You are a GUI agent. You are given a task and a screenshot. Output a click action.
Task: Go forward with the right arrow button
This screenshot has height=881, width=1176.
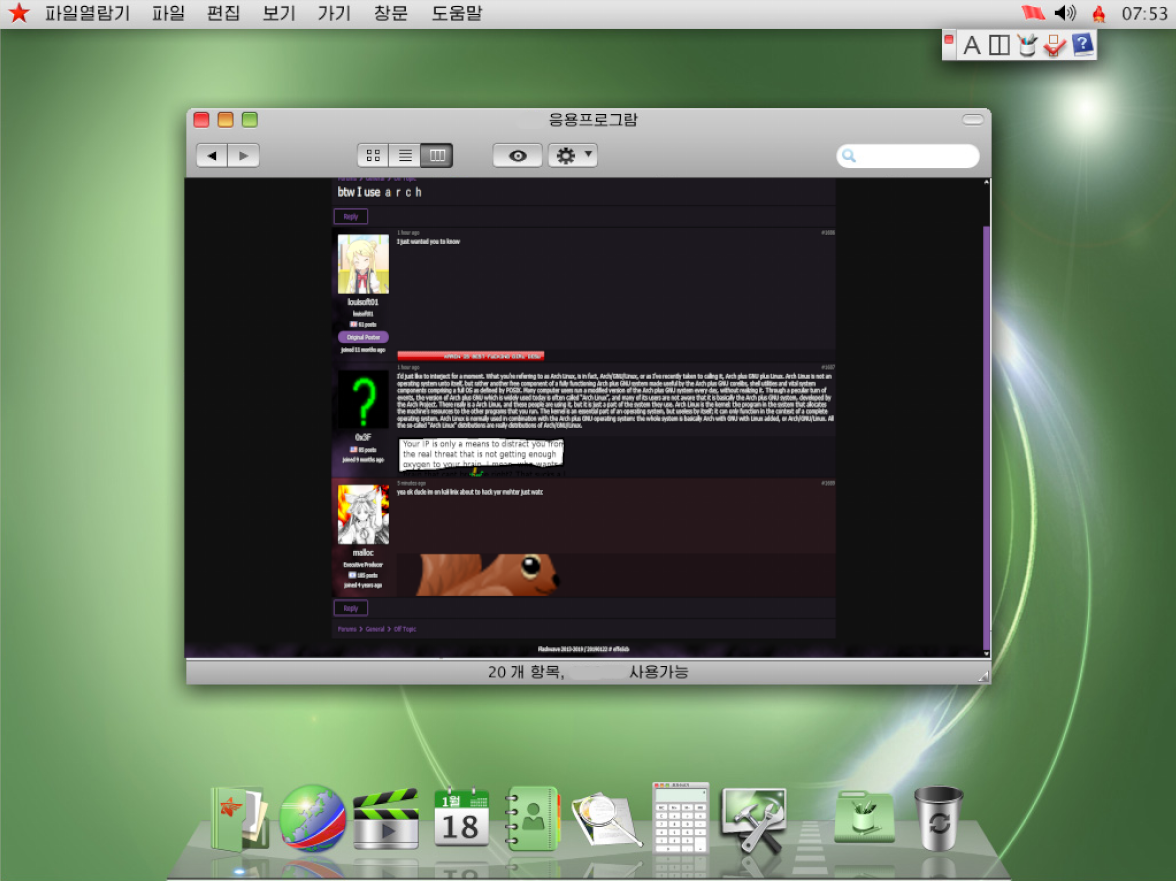tap(244, 155)
